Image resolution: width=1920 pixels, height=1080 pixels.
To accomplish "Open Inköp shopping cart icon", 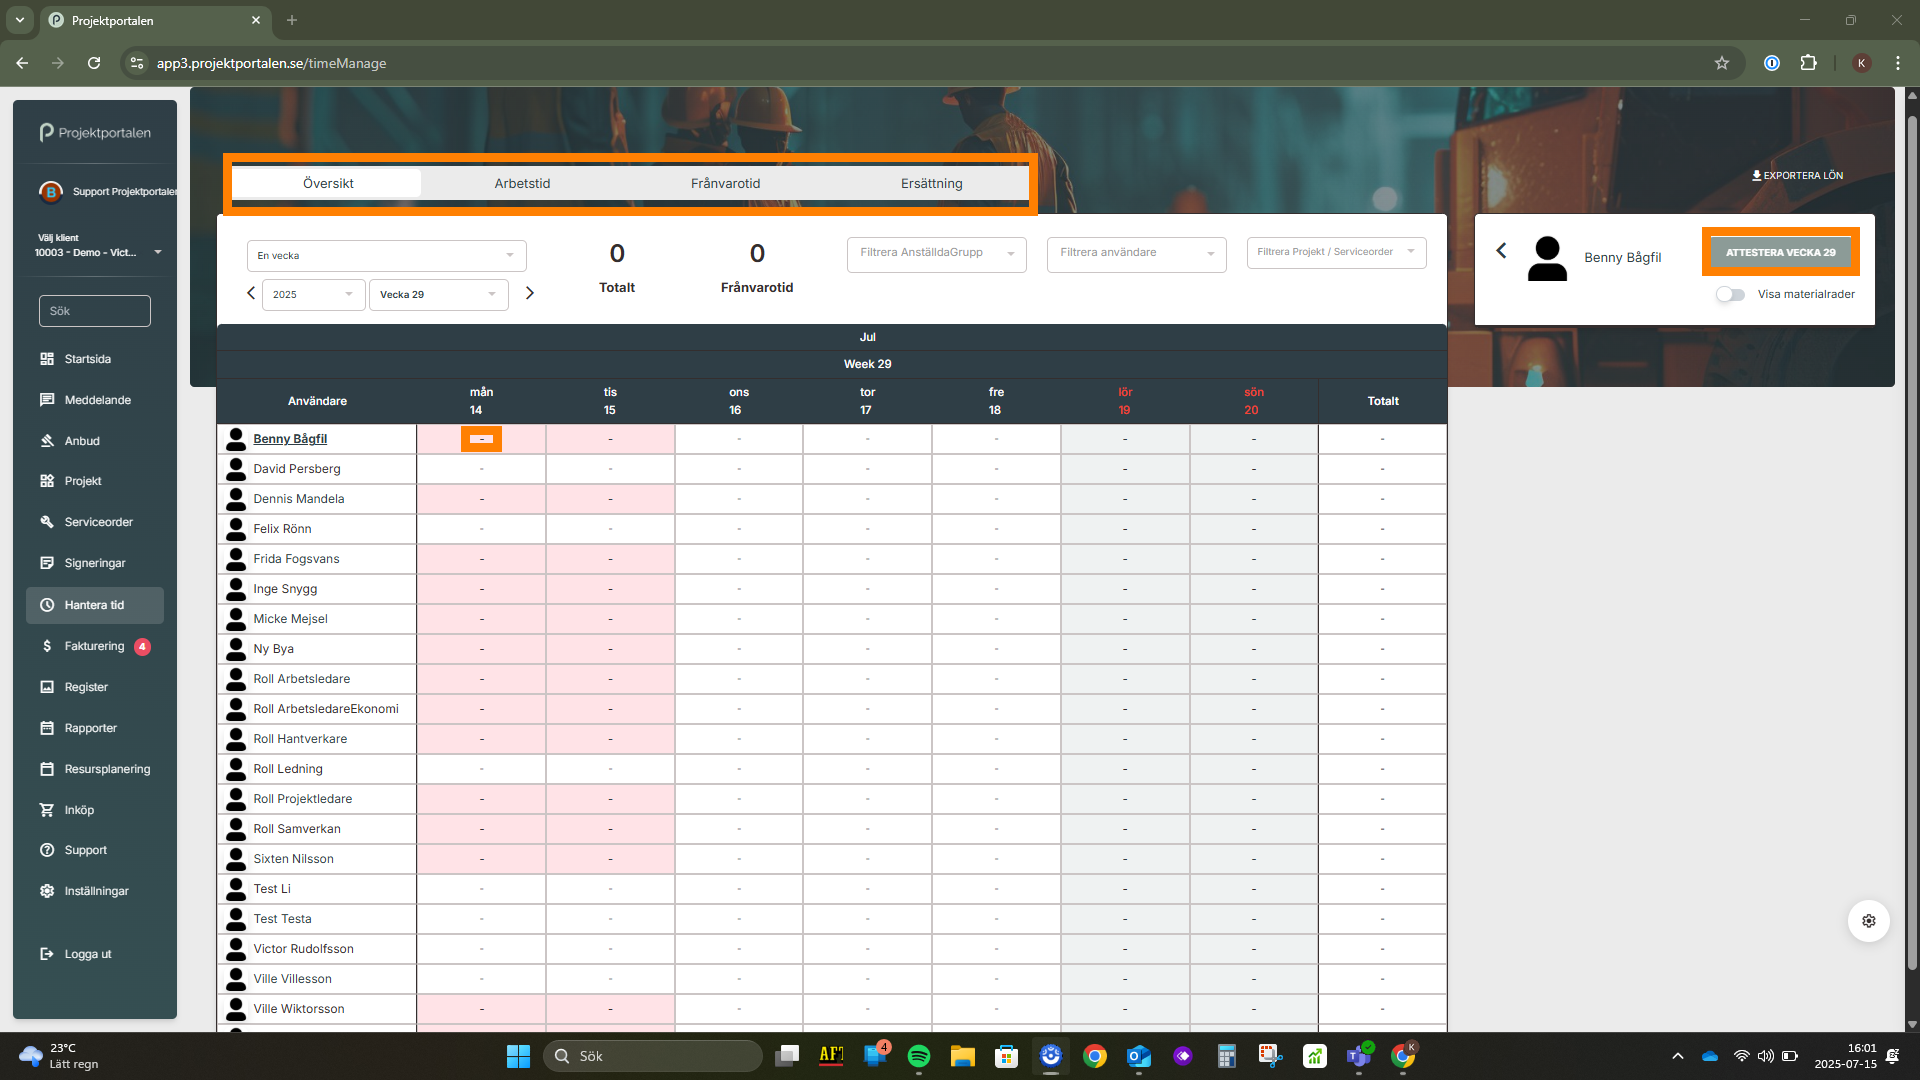I will (47, 810).
